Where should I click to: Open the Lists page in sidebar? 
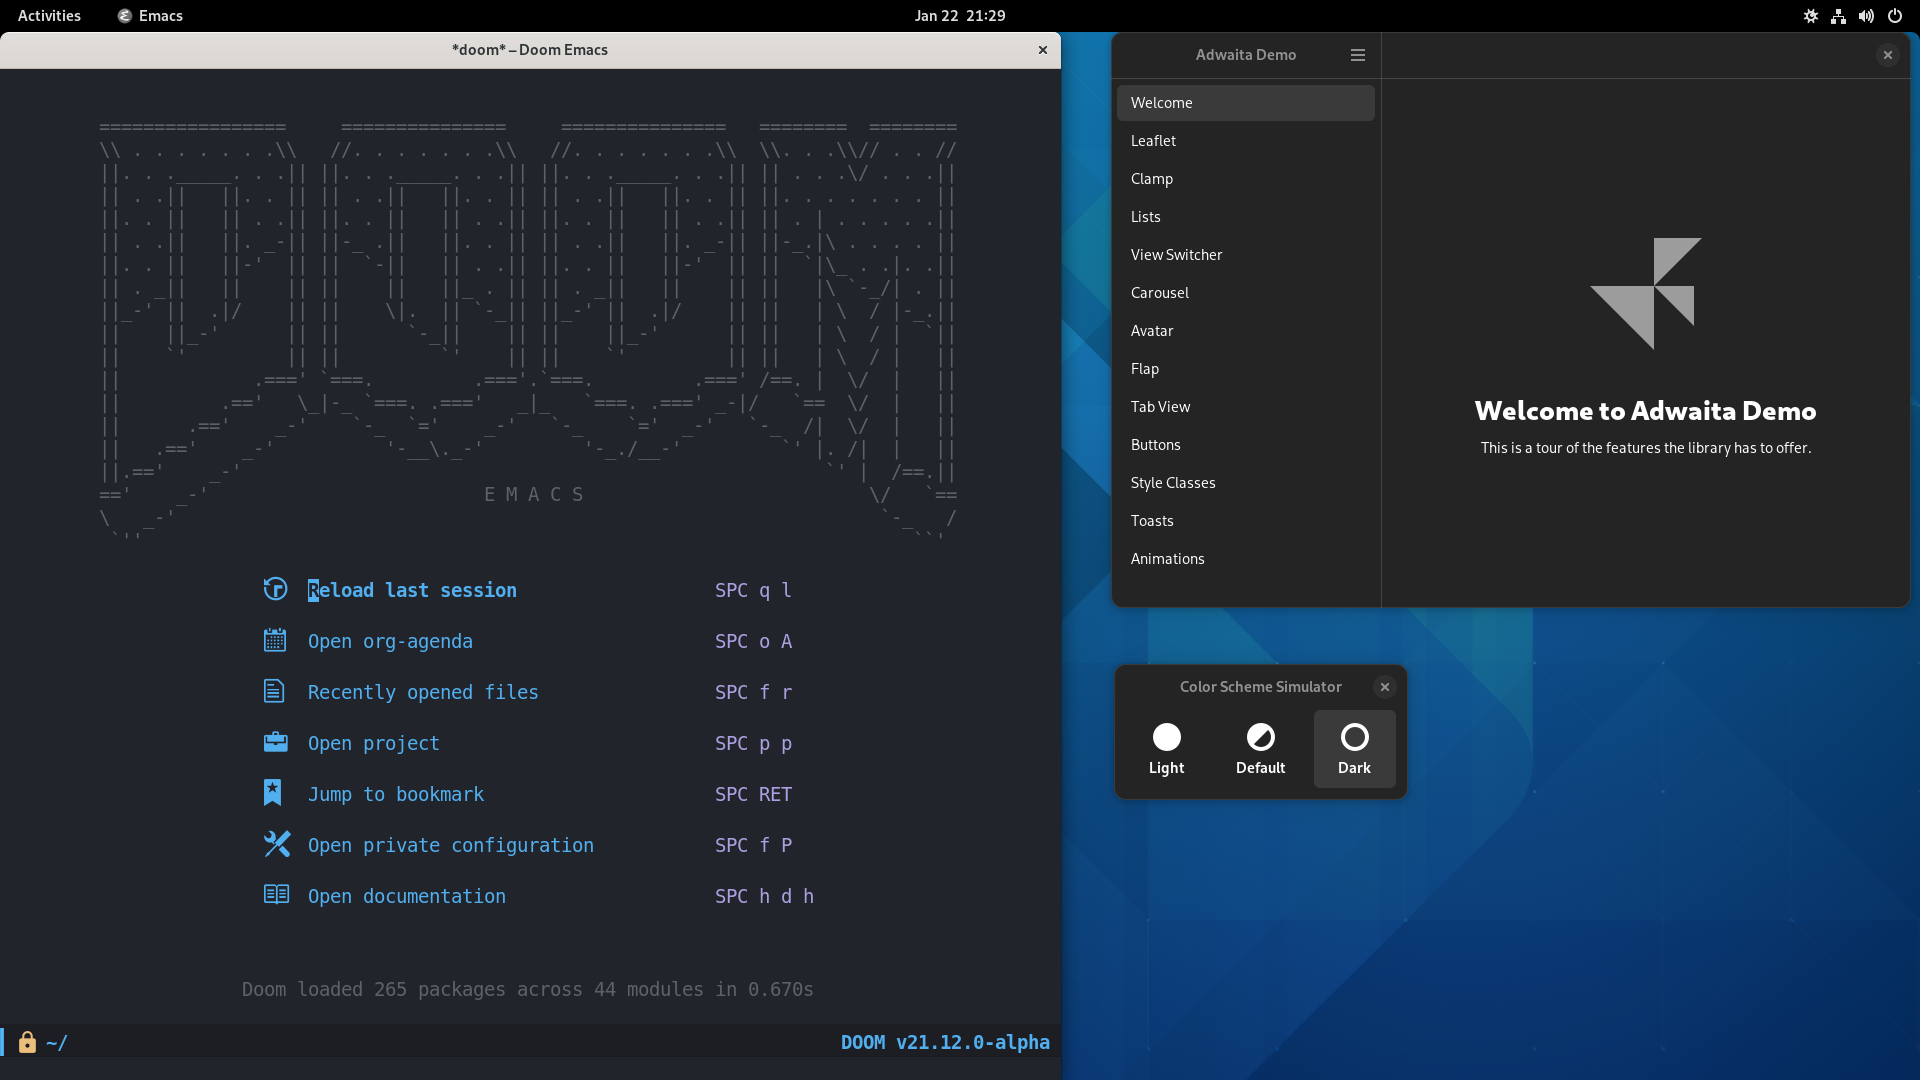tap(1245, 217)
